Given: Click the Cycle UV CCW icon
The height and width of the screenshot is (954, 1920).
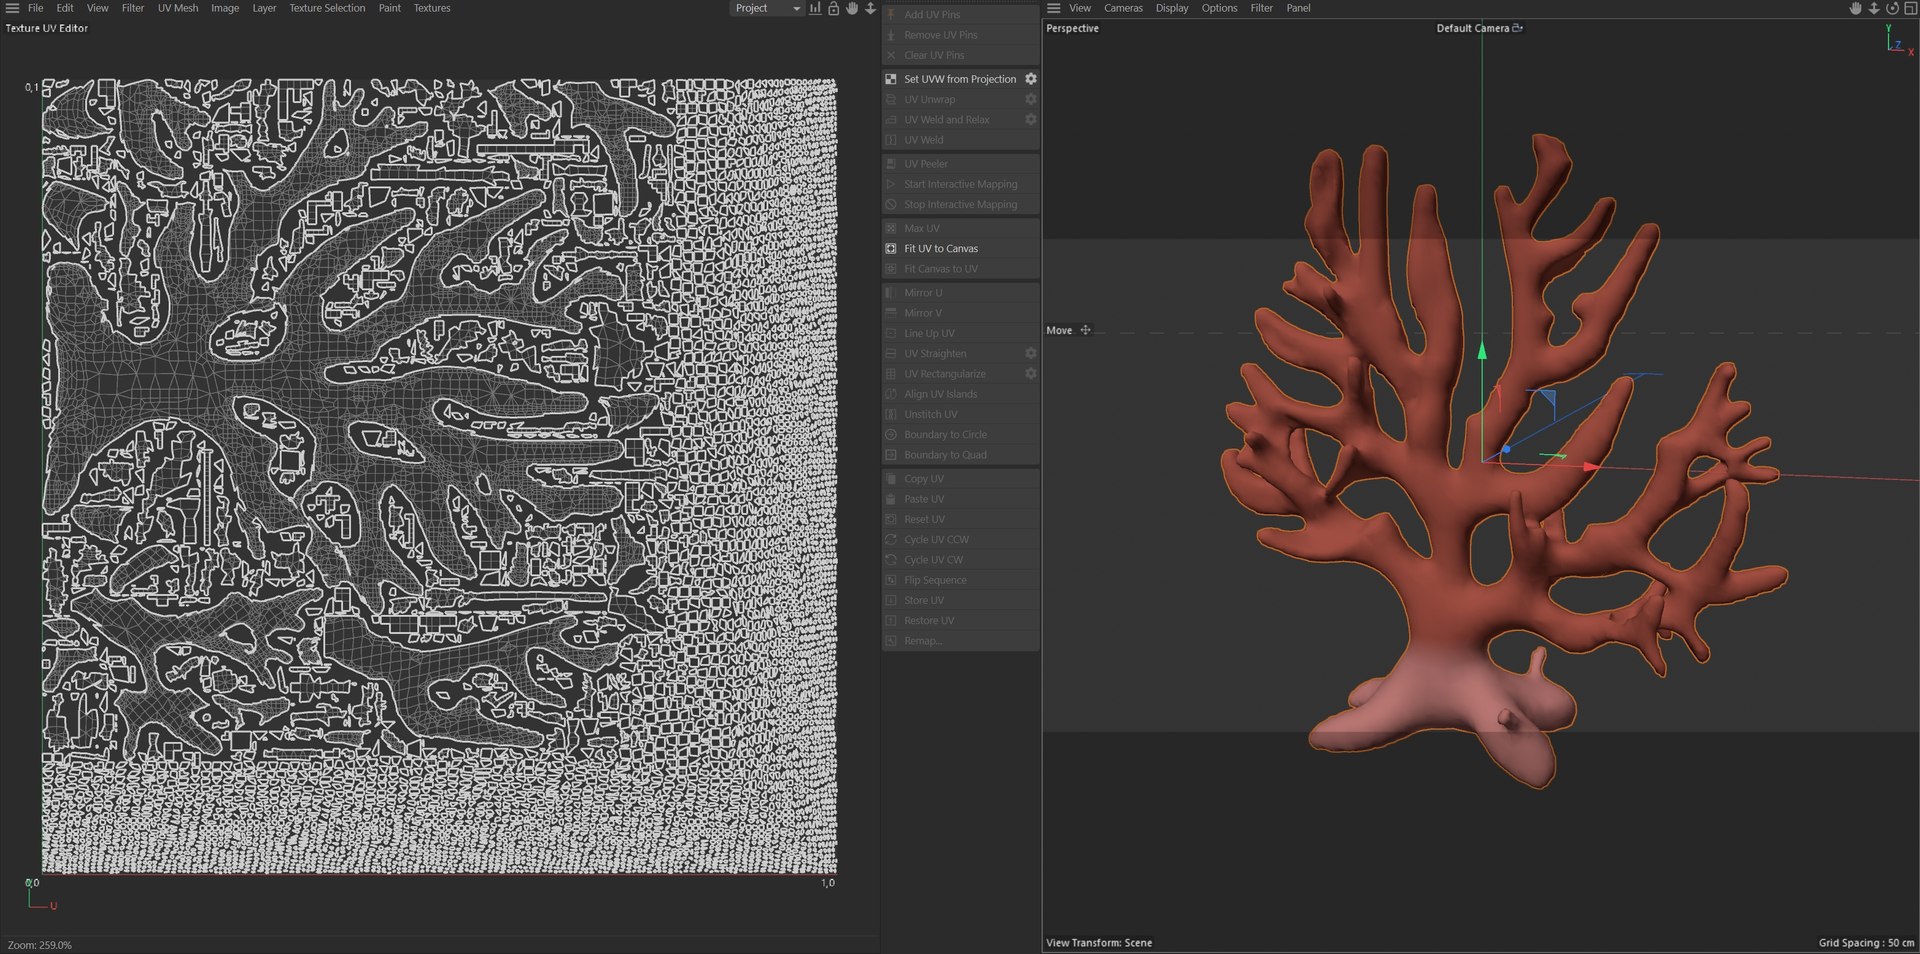Looking at the screenshot, I should click(x=891, y=539).
